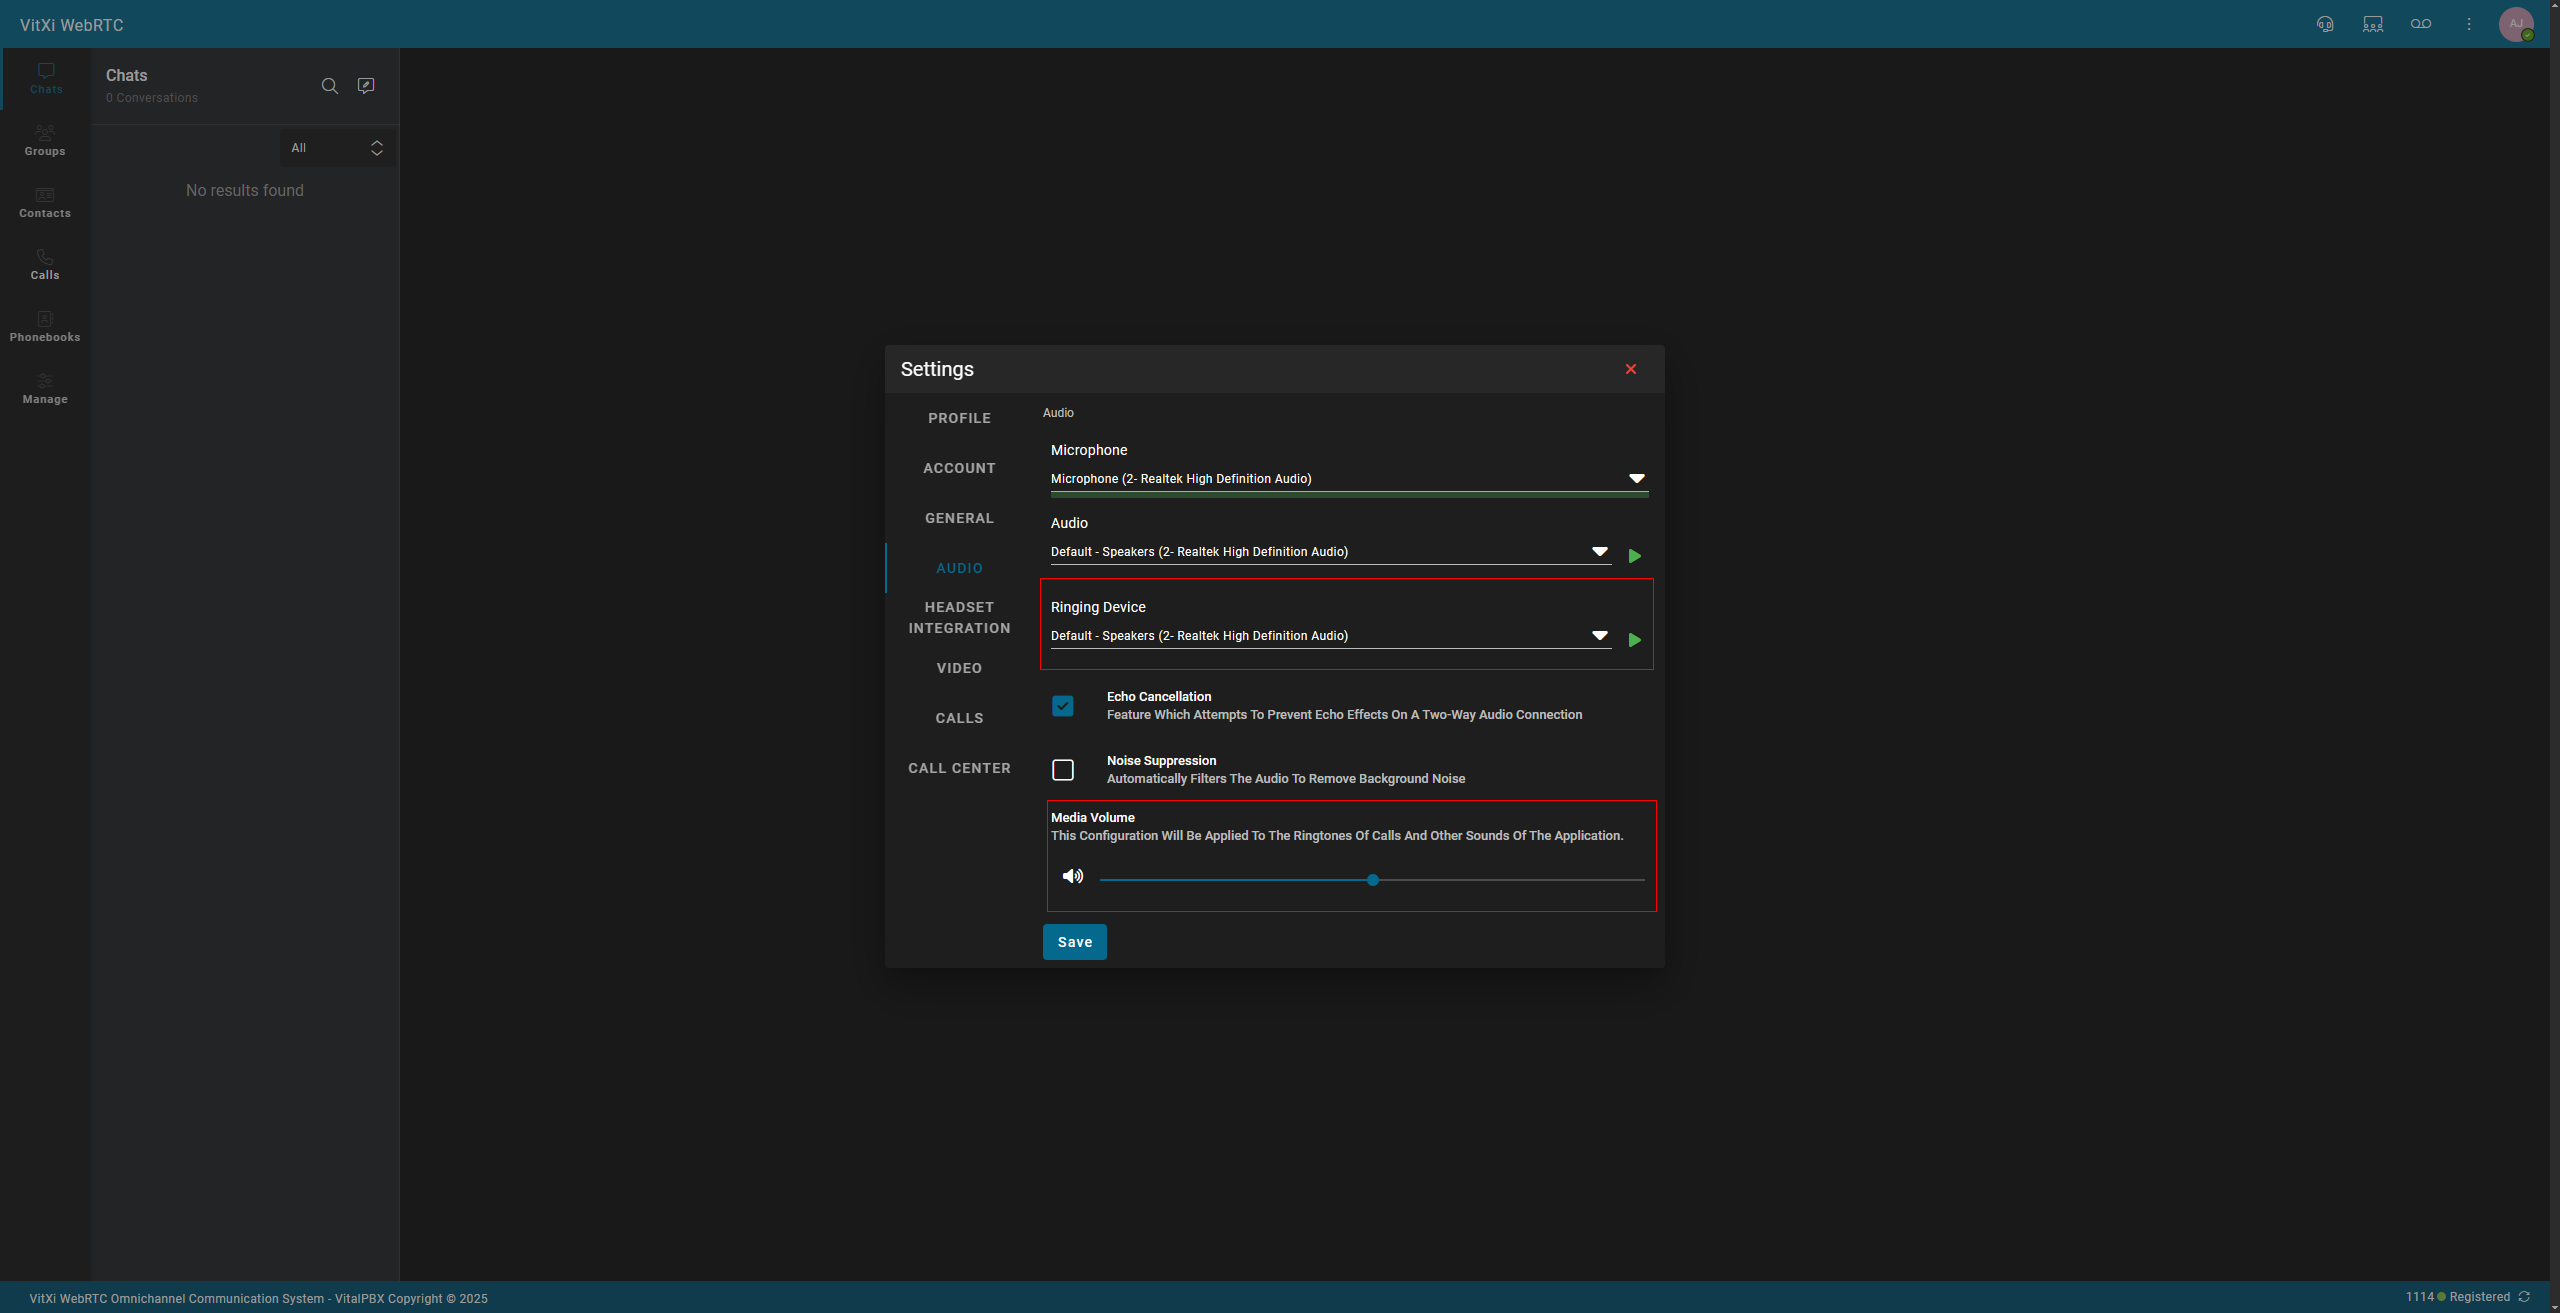Click the headset icon in top bar
Image resolution: width=2560 pixels, height=1313 pixels.
[x=2325, y=24]
